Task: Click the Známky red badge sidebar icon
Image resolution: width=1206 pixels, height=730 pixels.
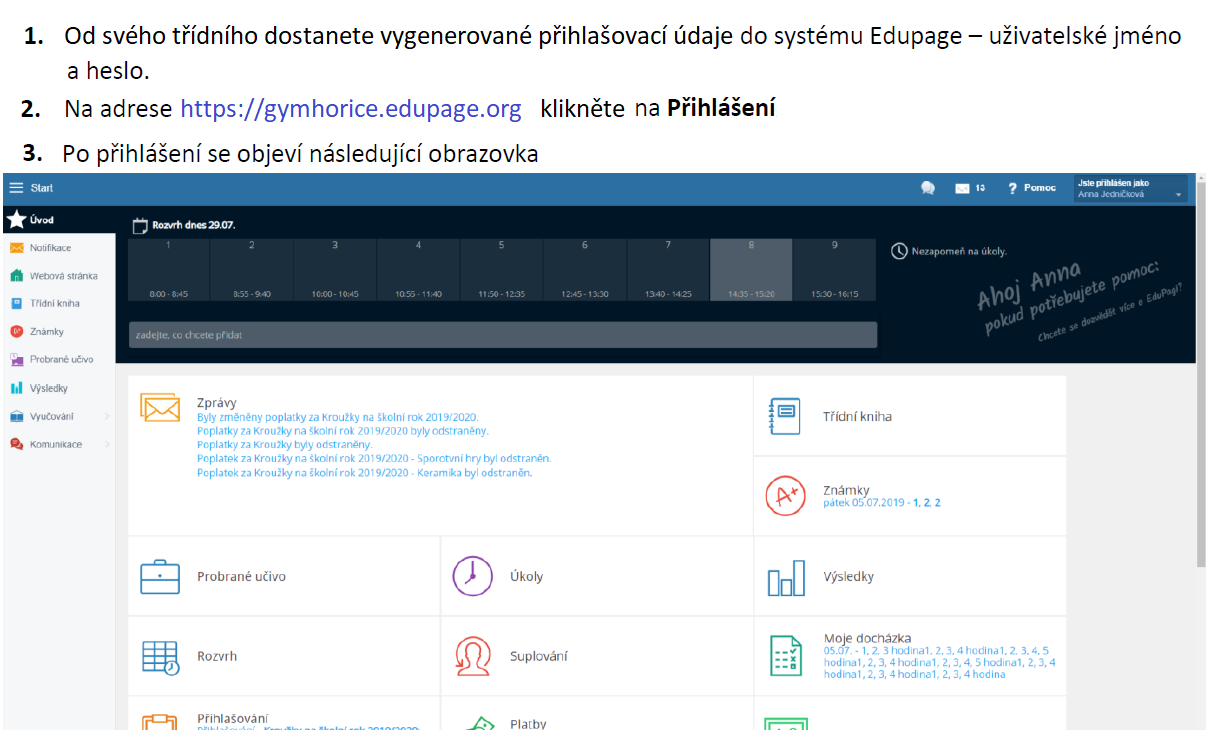Action: pos(16,331)
